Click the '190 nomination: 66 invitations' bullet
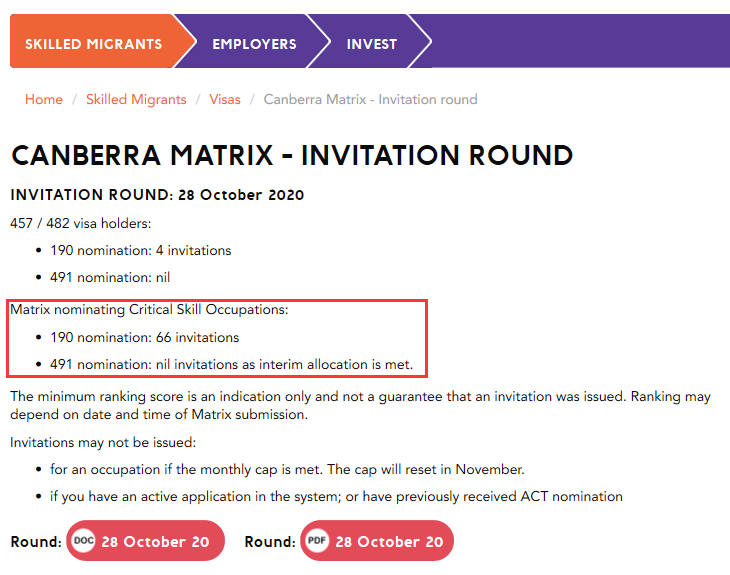Screen dimensions: 730x575 [145, 337]
